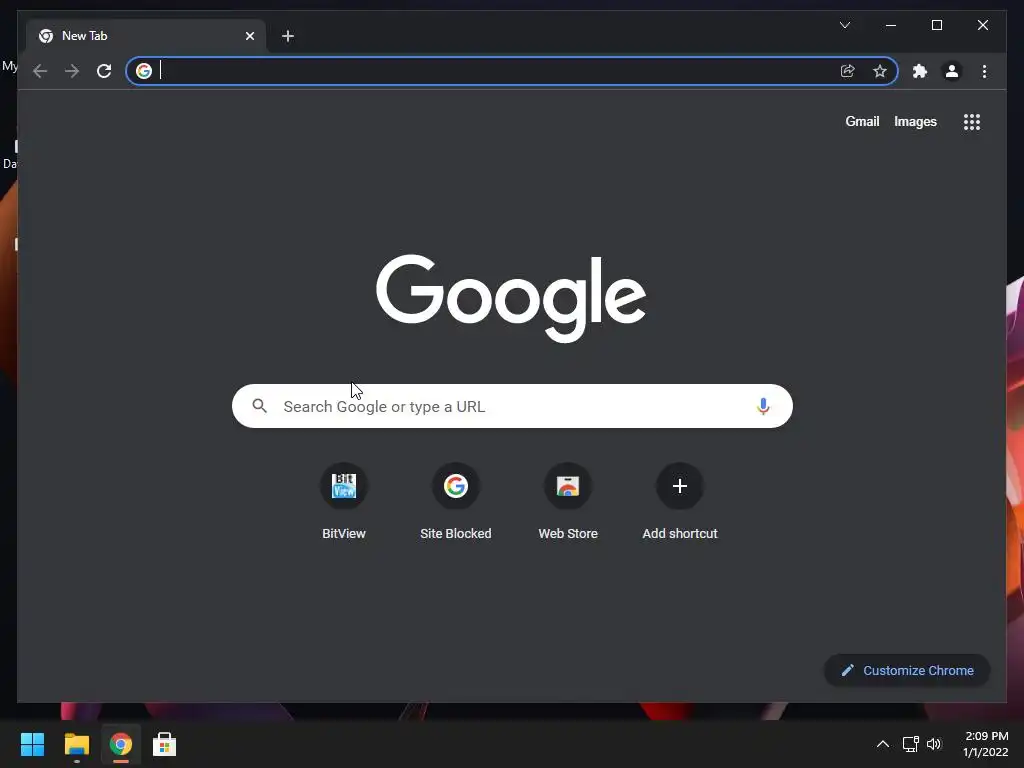Image resolution: width=1024 pixels, height=768 pixels.
Task: Maximize the Chrome window
Action: pos(936,25)
